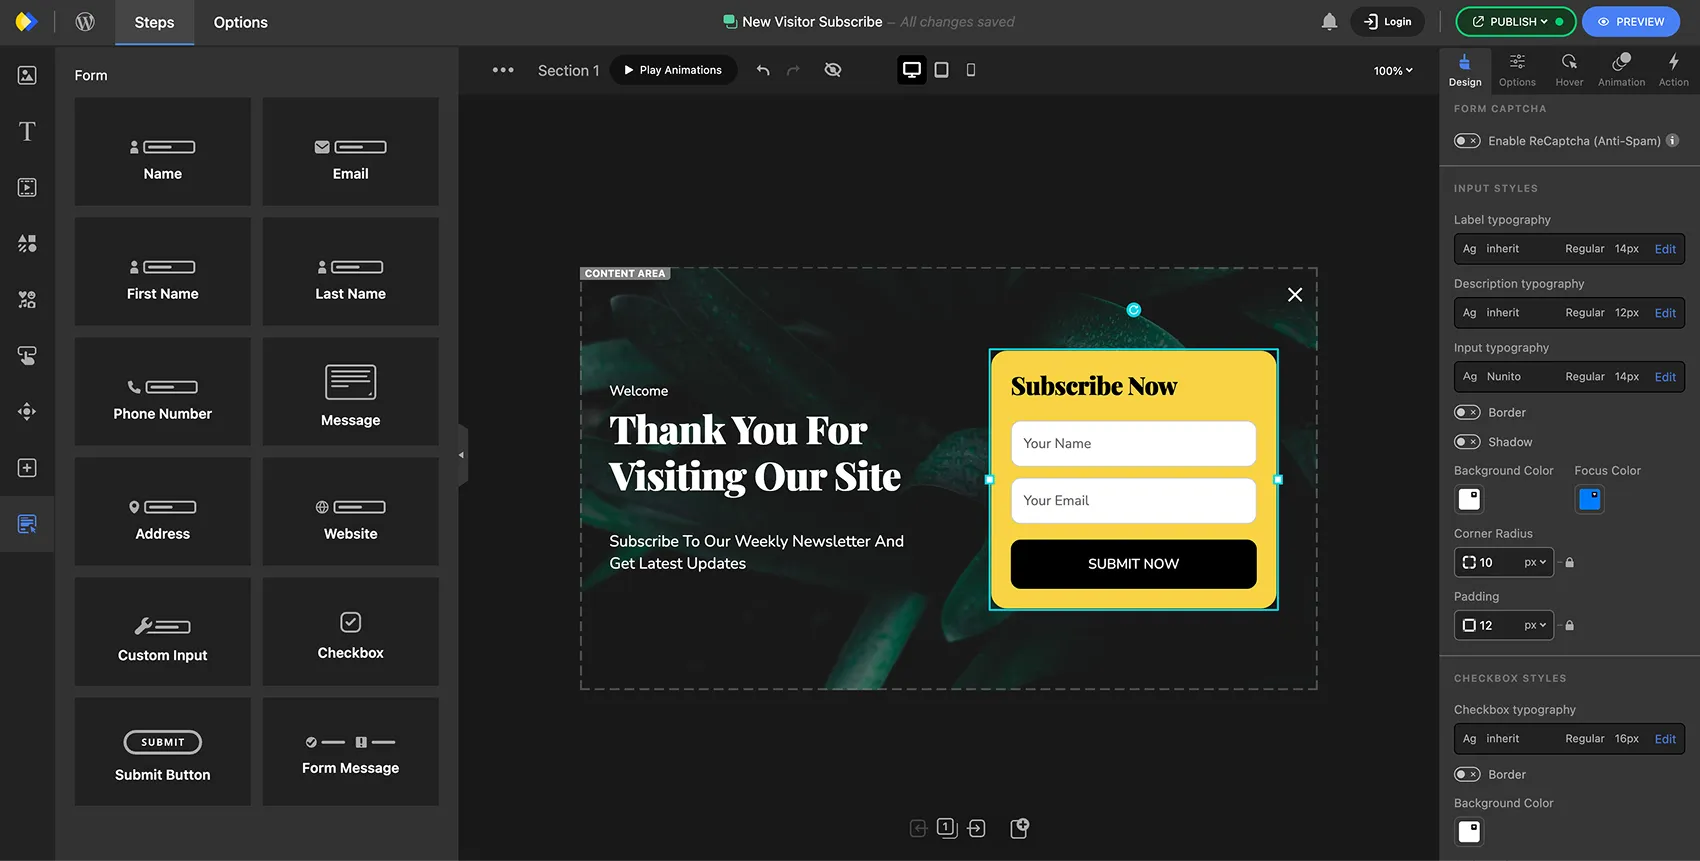Viewport: 1700px width, 861px height.
Task: Toggle element visibility eye icon in toolbar
Action: (x=832, y=70)
